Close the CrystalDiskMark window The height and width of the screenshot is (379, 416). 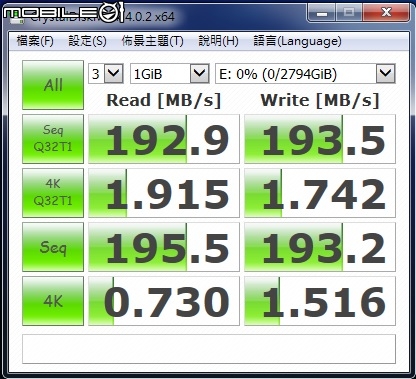(386, 13)
